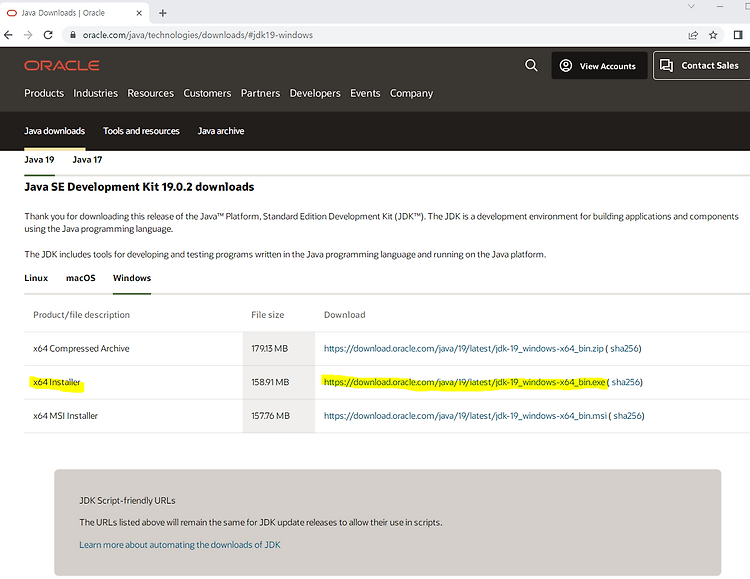Screen dimensions: 750x579
Task: Open the Developers menu
Action: pyautogui.click(x=315, y=93)
